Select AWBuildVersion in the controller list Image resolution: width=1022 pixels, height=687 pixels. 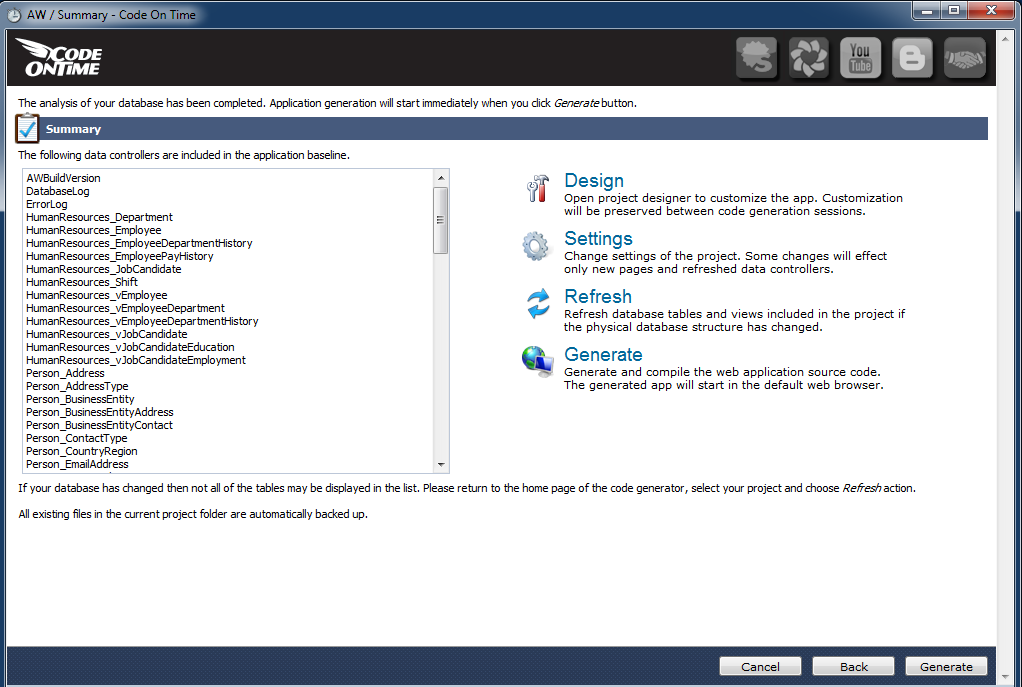pos(63,178)
